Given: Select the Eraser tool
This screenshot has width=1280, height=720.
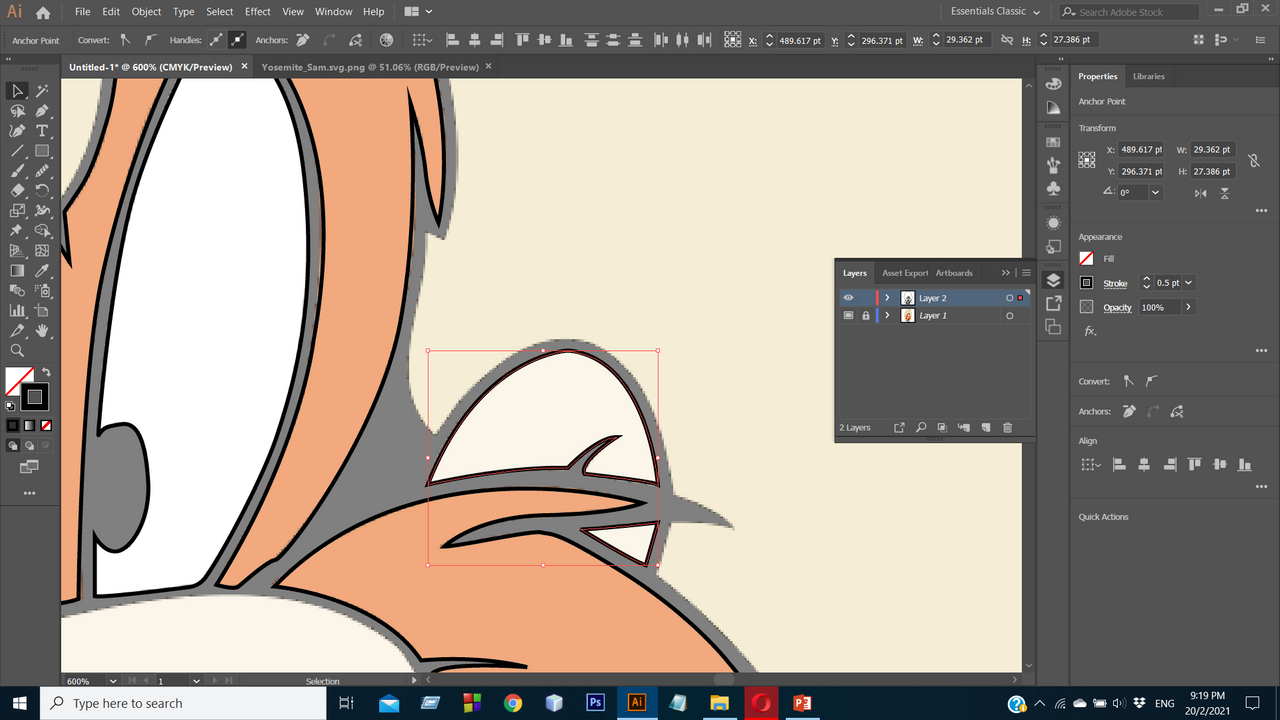Looking at the screenshot, I should point(17,191).
